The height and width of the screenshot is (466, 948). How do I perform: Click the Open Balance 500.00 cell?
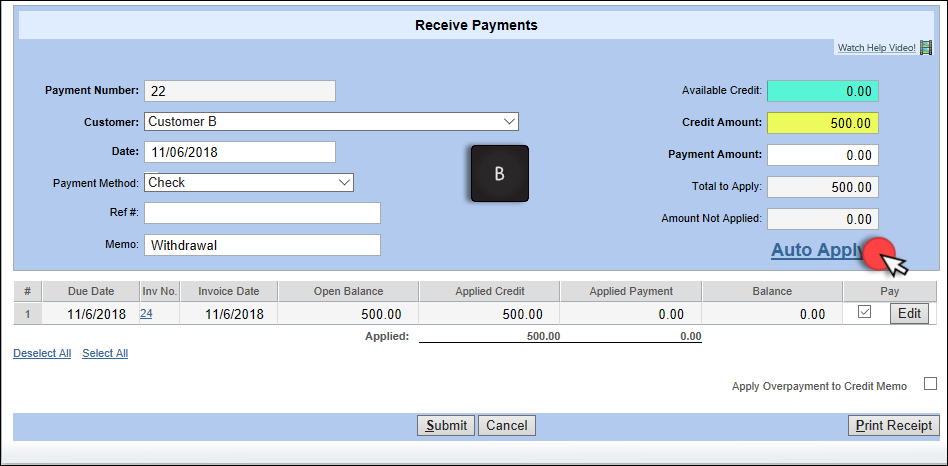pos(348,314)
